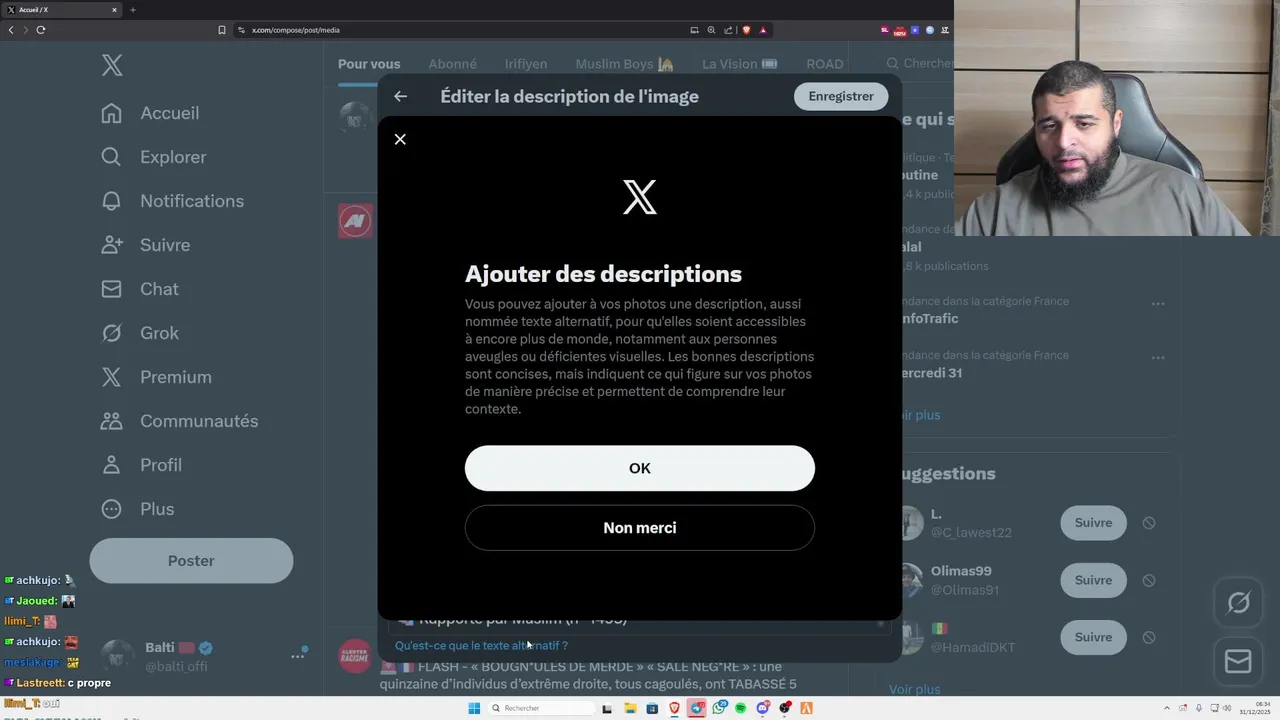This screenshot has height=720, width=1280.
Task: Open more options for the Mercredi 31 trend
Action: pyautogui.click(x=1158, y=357)
